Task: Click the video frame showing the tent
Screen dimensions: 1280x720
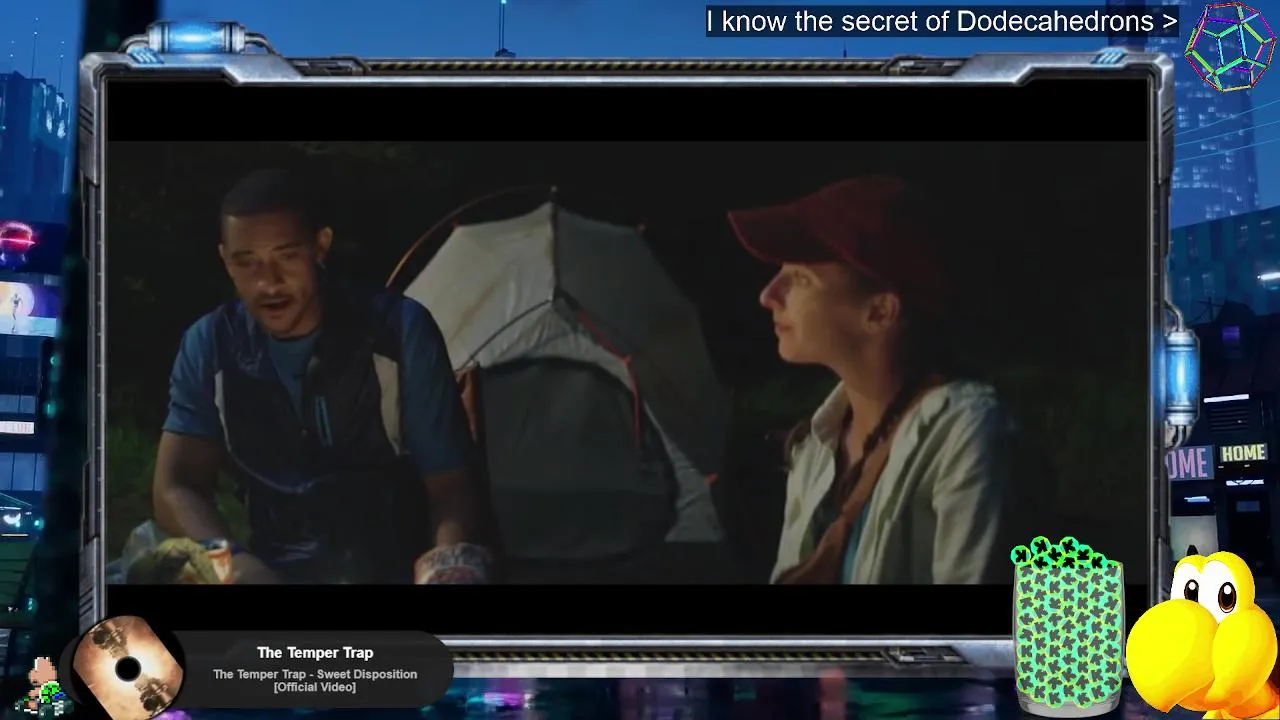Action: tap(628, 362)
